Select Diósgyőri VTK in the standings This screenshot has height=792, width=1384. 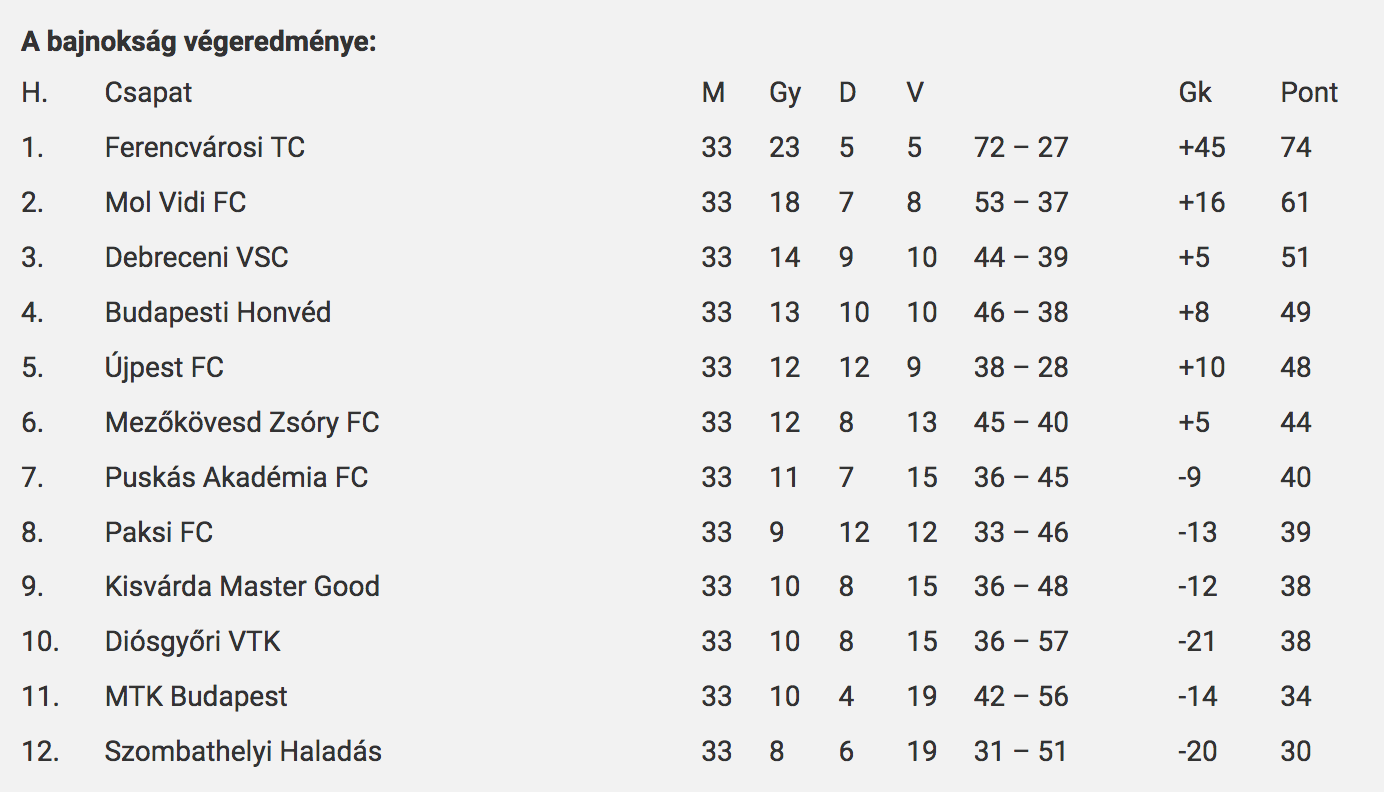click(193, 642)
